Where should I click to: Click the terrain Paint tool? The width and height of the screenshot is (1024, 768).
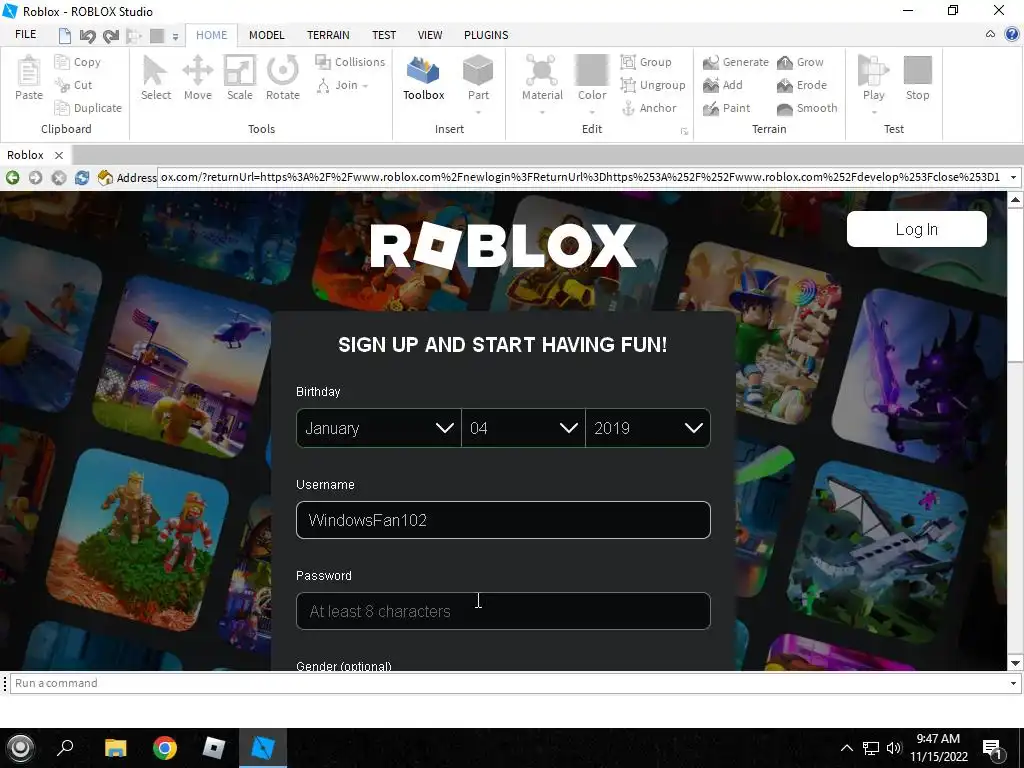(726, 108)
